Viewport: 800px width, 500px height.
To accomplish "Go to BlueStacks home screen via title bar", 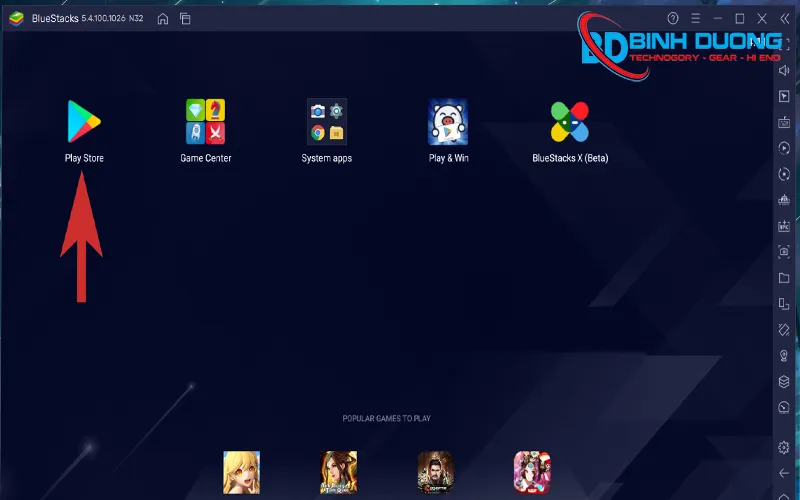I will [x=163, y=19].
